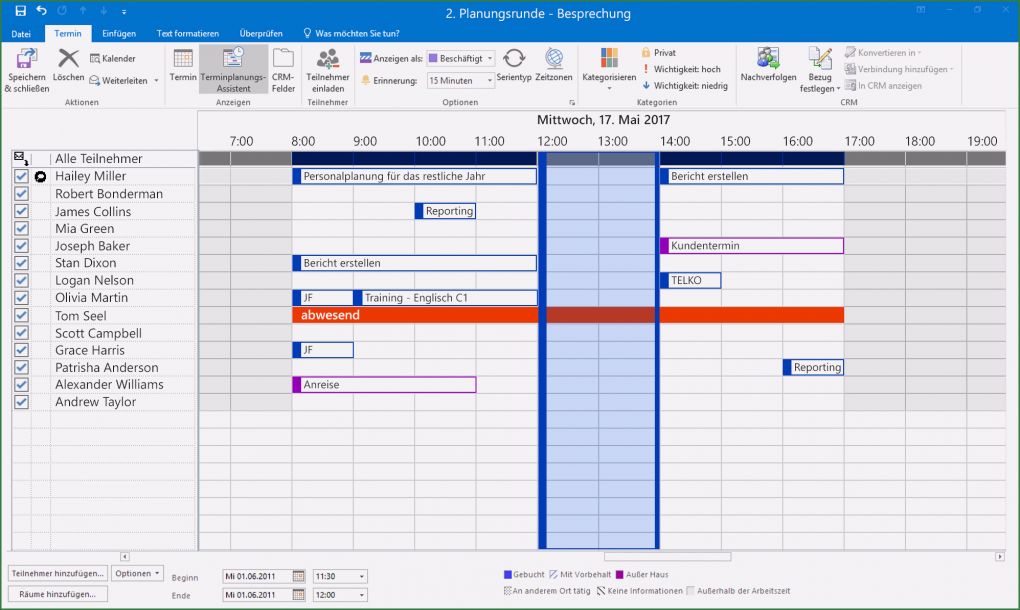The width and height of the screenshot is (1020, 610).
Task: Click the Serientyp recurrence icon
Action: pos(514,64)
